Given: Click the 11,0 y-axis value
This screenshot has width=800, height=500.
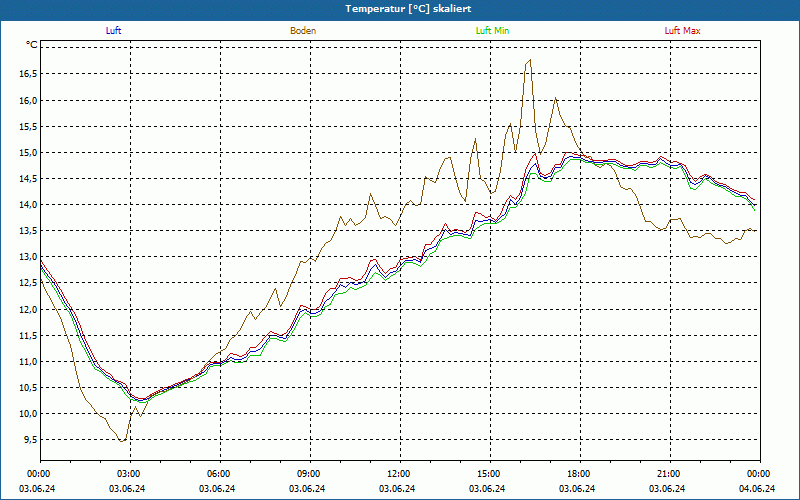Looking at the screenshot, I should click(28, 361).
